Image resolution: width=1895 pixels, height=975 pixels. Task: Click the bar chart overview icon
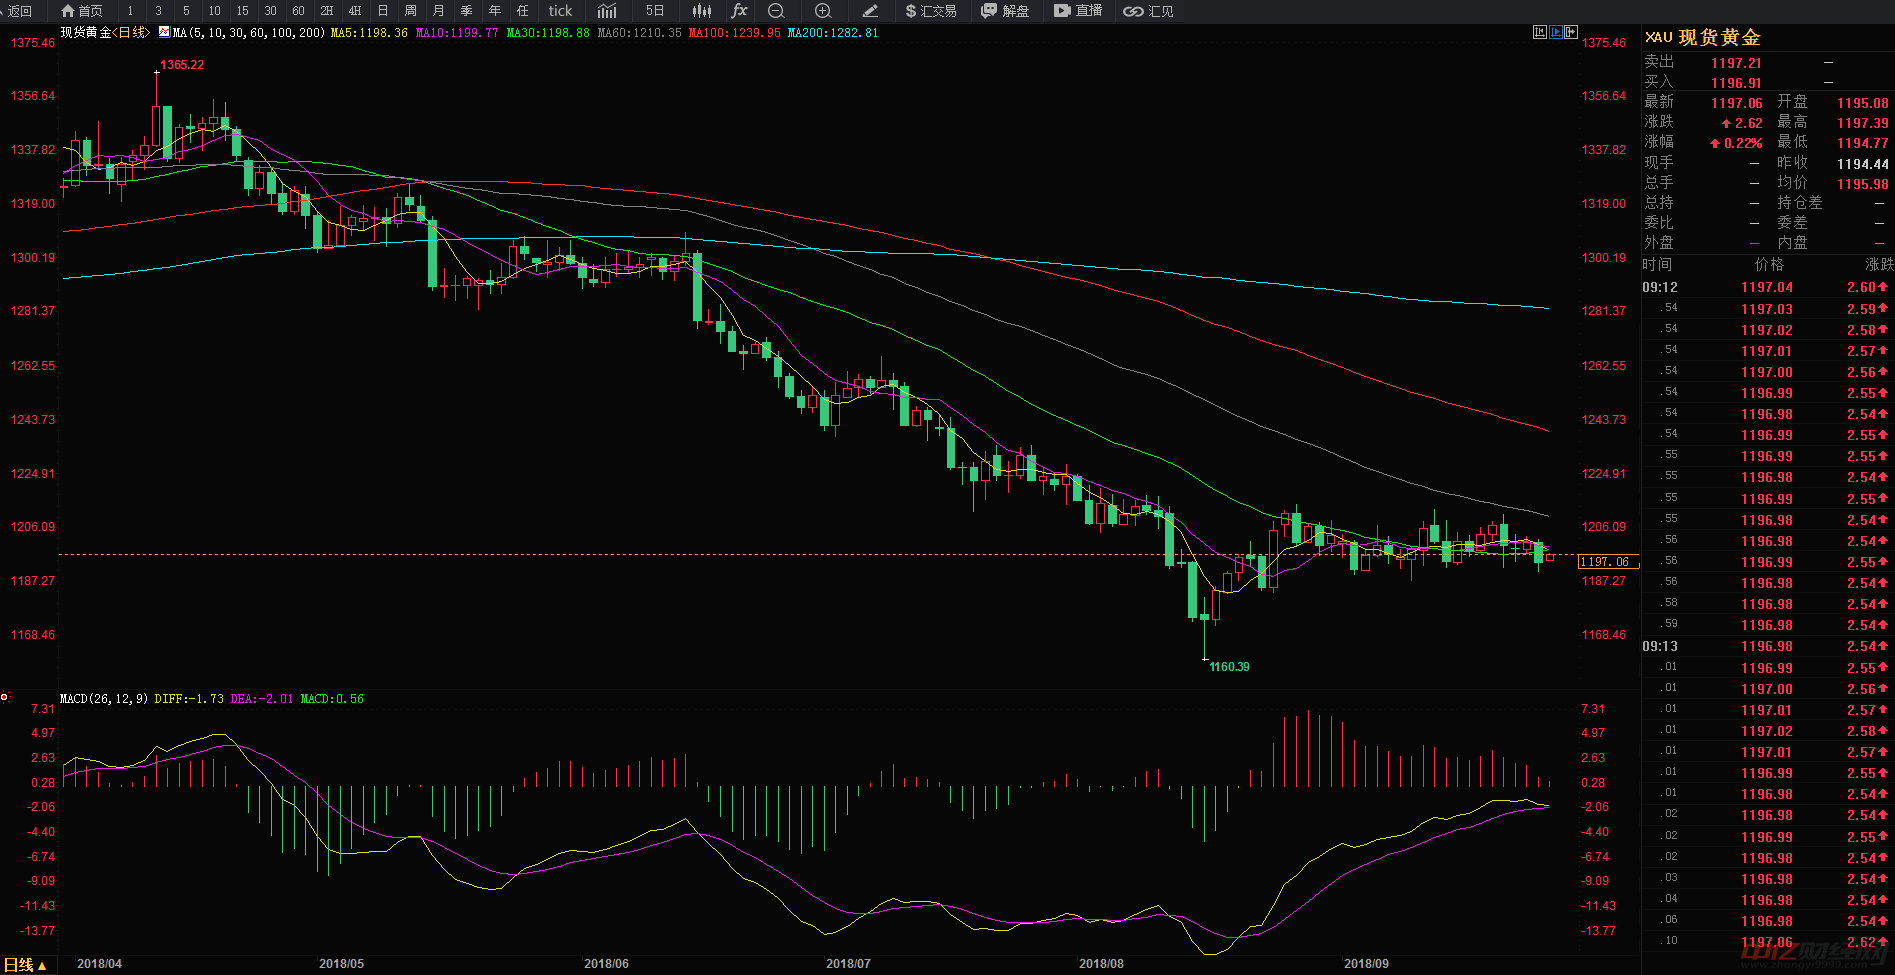coord(607,11)
